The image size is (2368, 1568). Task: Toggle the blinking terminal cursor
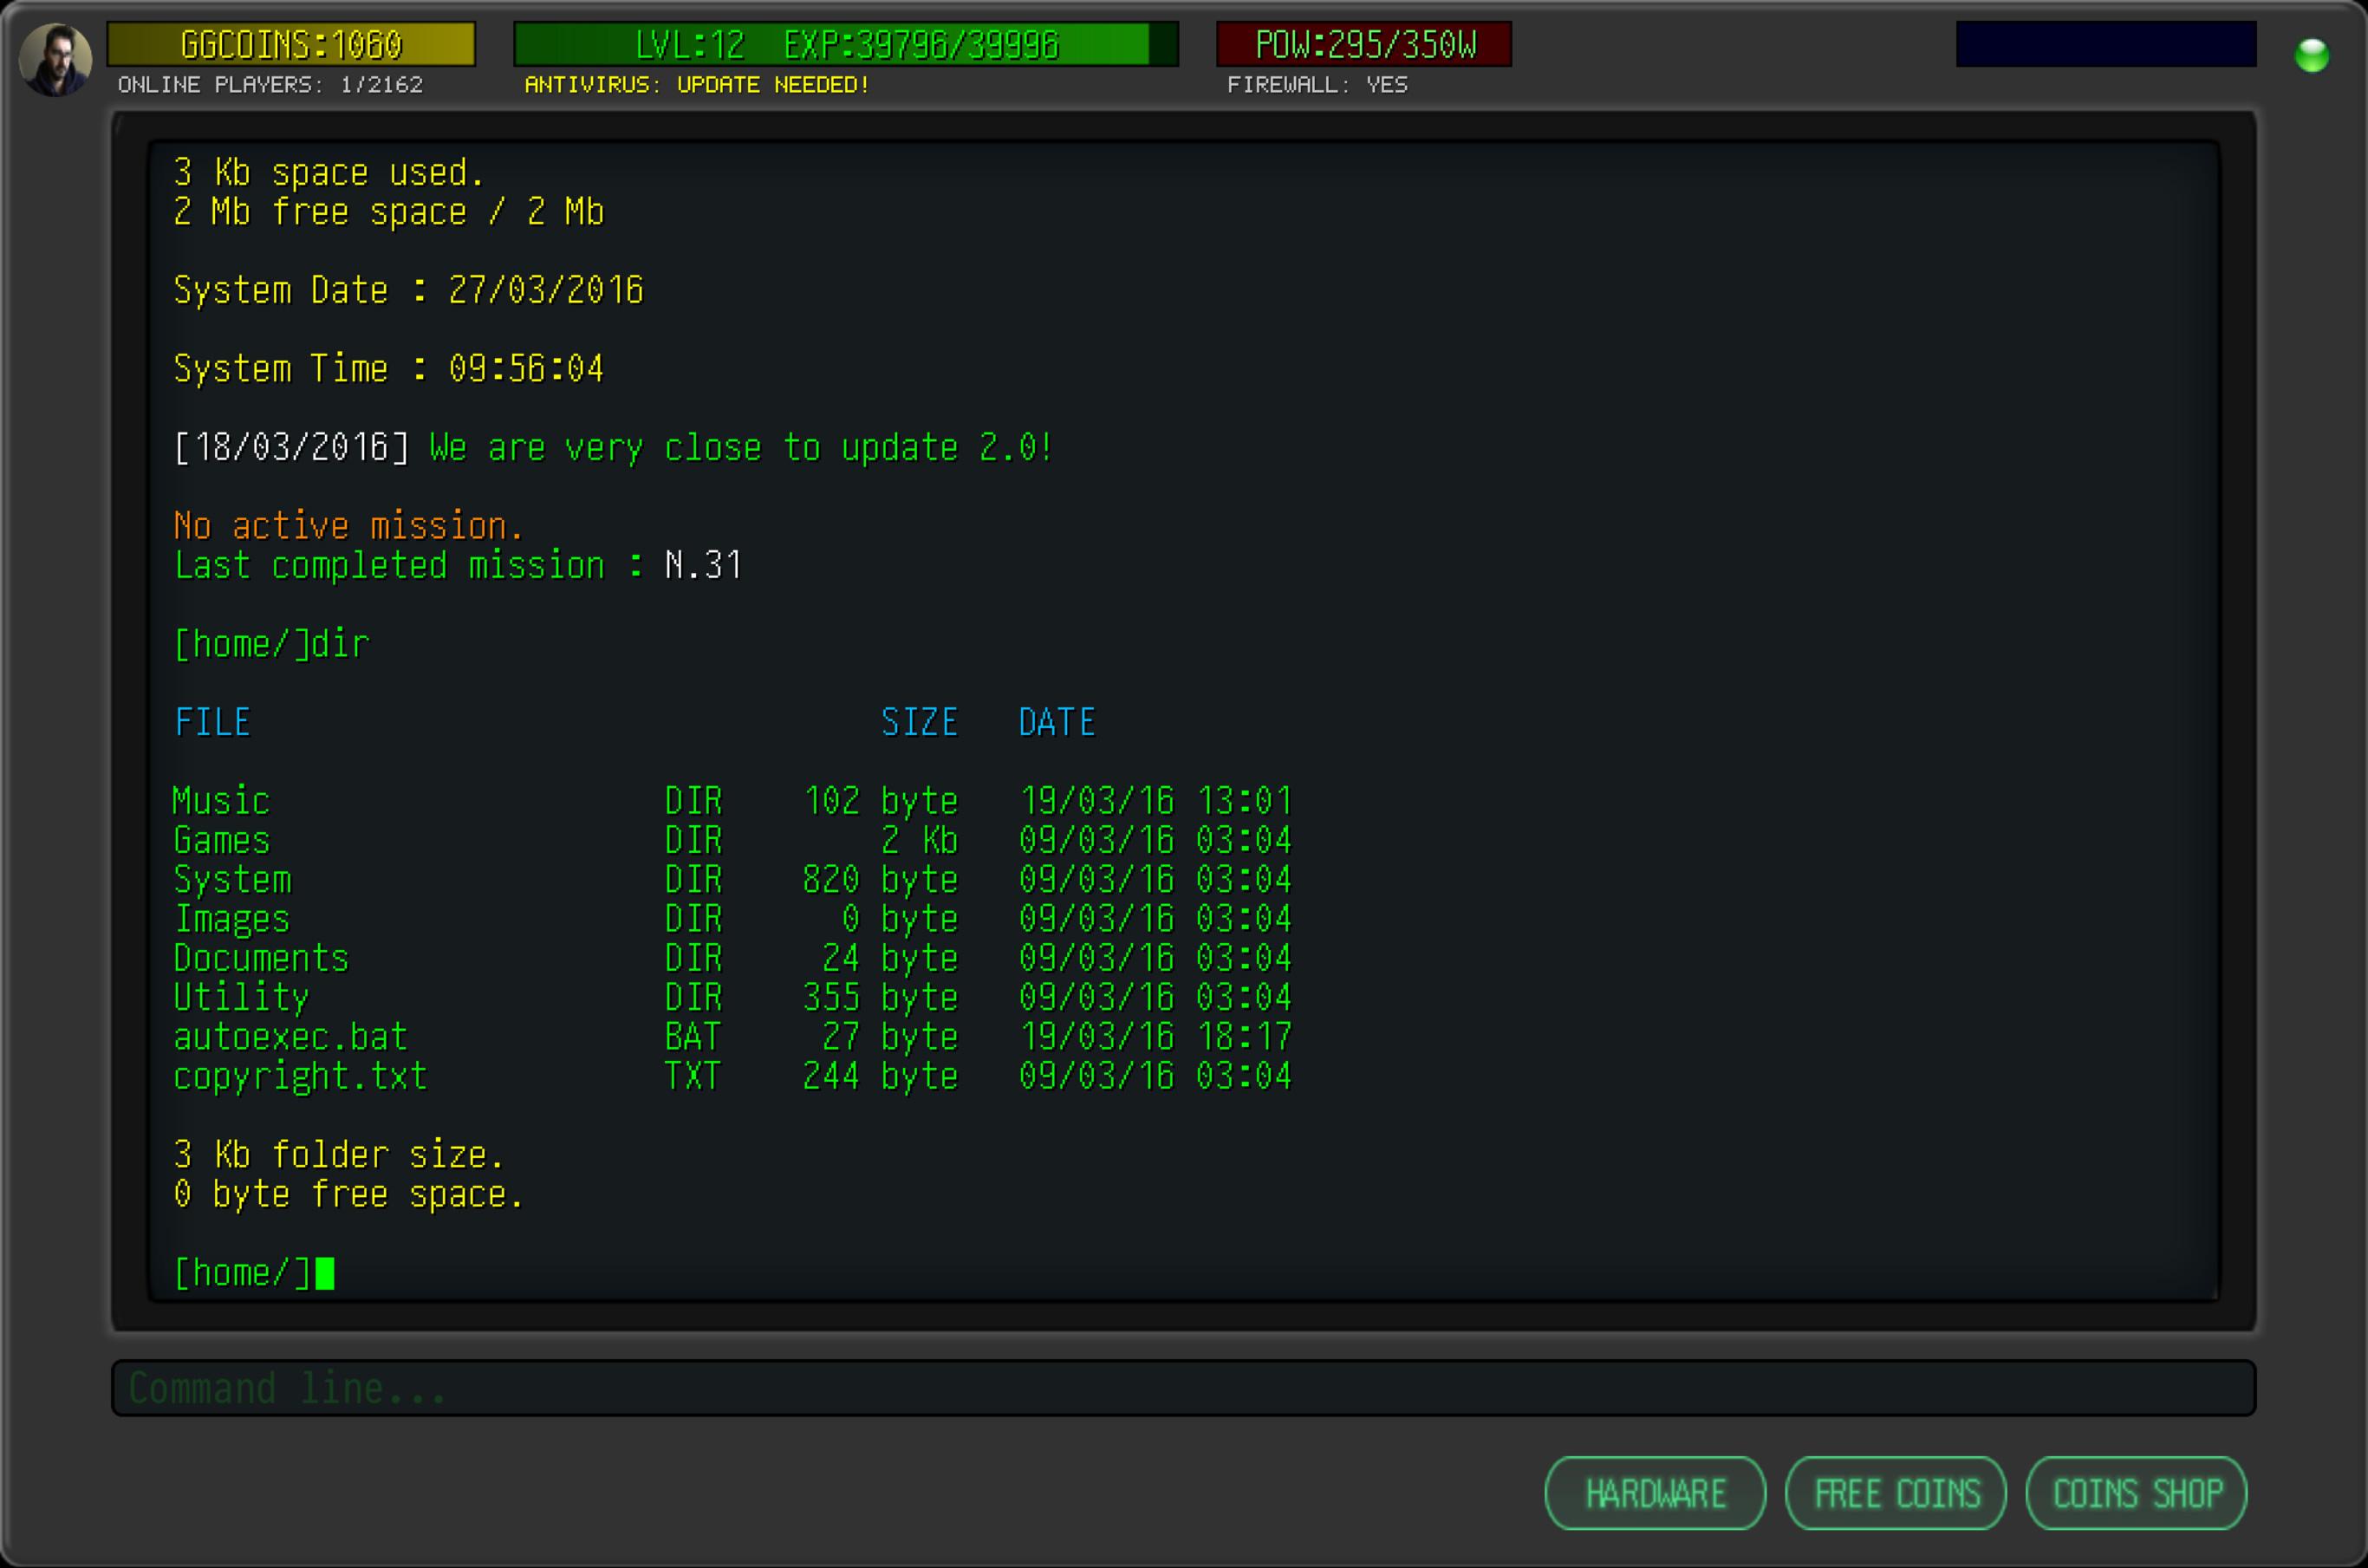(325, 1272)
